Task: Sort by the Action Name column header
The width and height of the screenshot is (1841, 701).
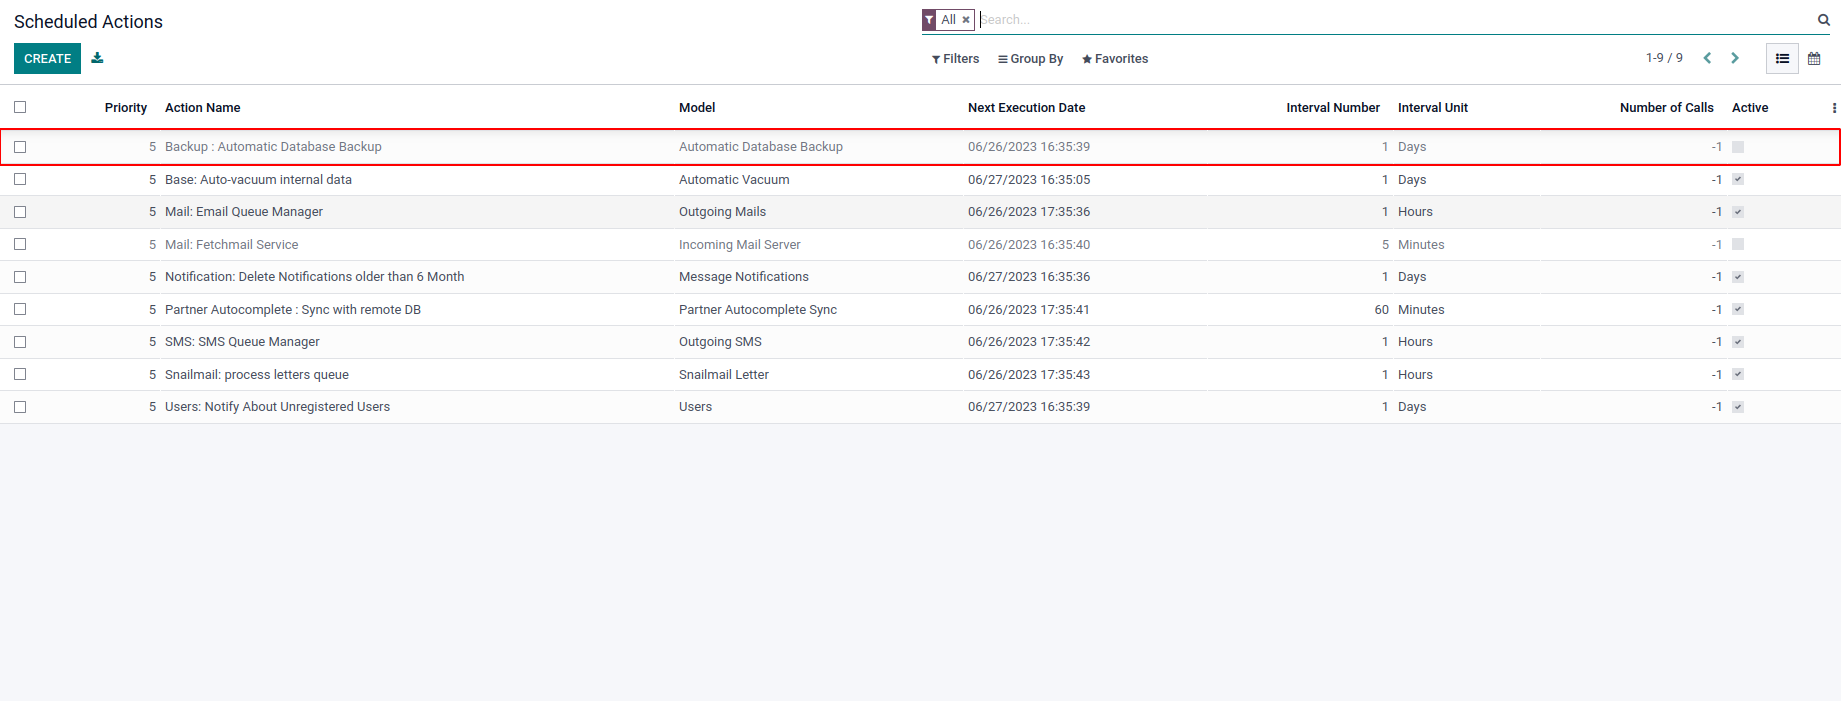Action: pyautogui.click(x=202, y=108)
